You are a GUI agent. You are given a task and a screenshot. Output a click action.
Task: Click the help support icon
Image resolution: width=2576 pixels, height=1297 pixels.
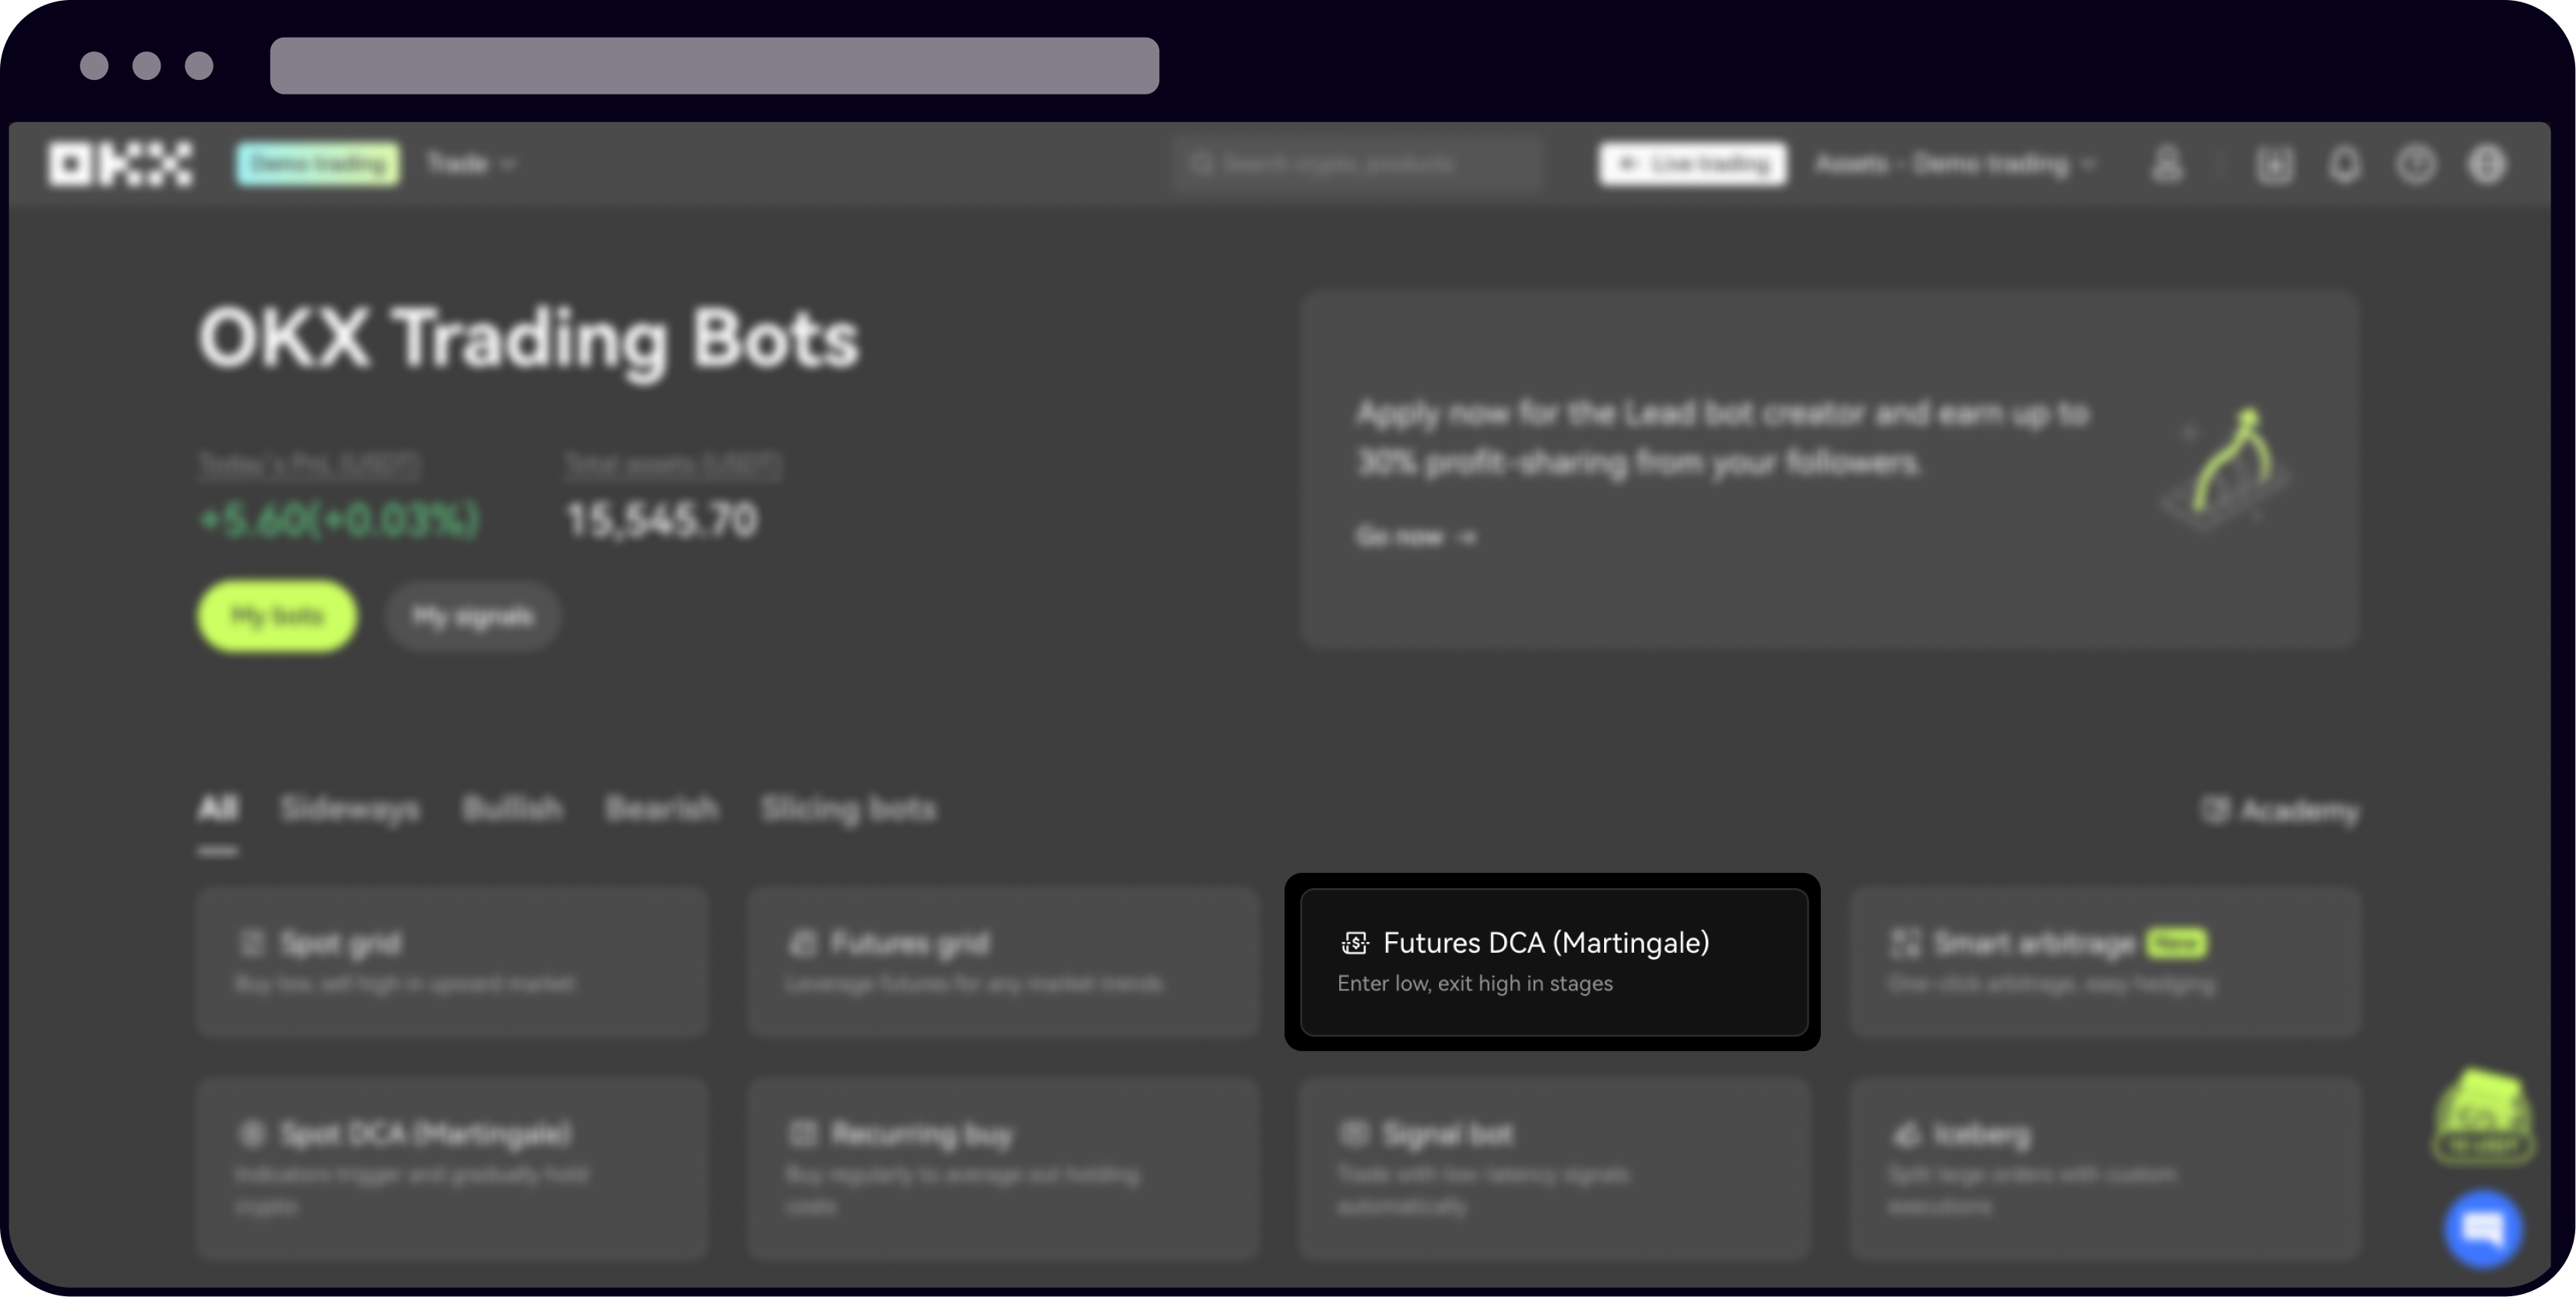(2416, 165)
